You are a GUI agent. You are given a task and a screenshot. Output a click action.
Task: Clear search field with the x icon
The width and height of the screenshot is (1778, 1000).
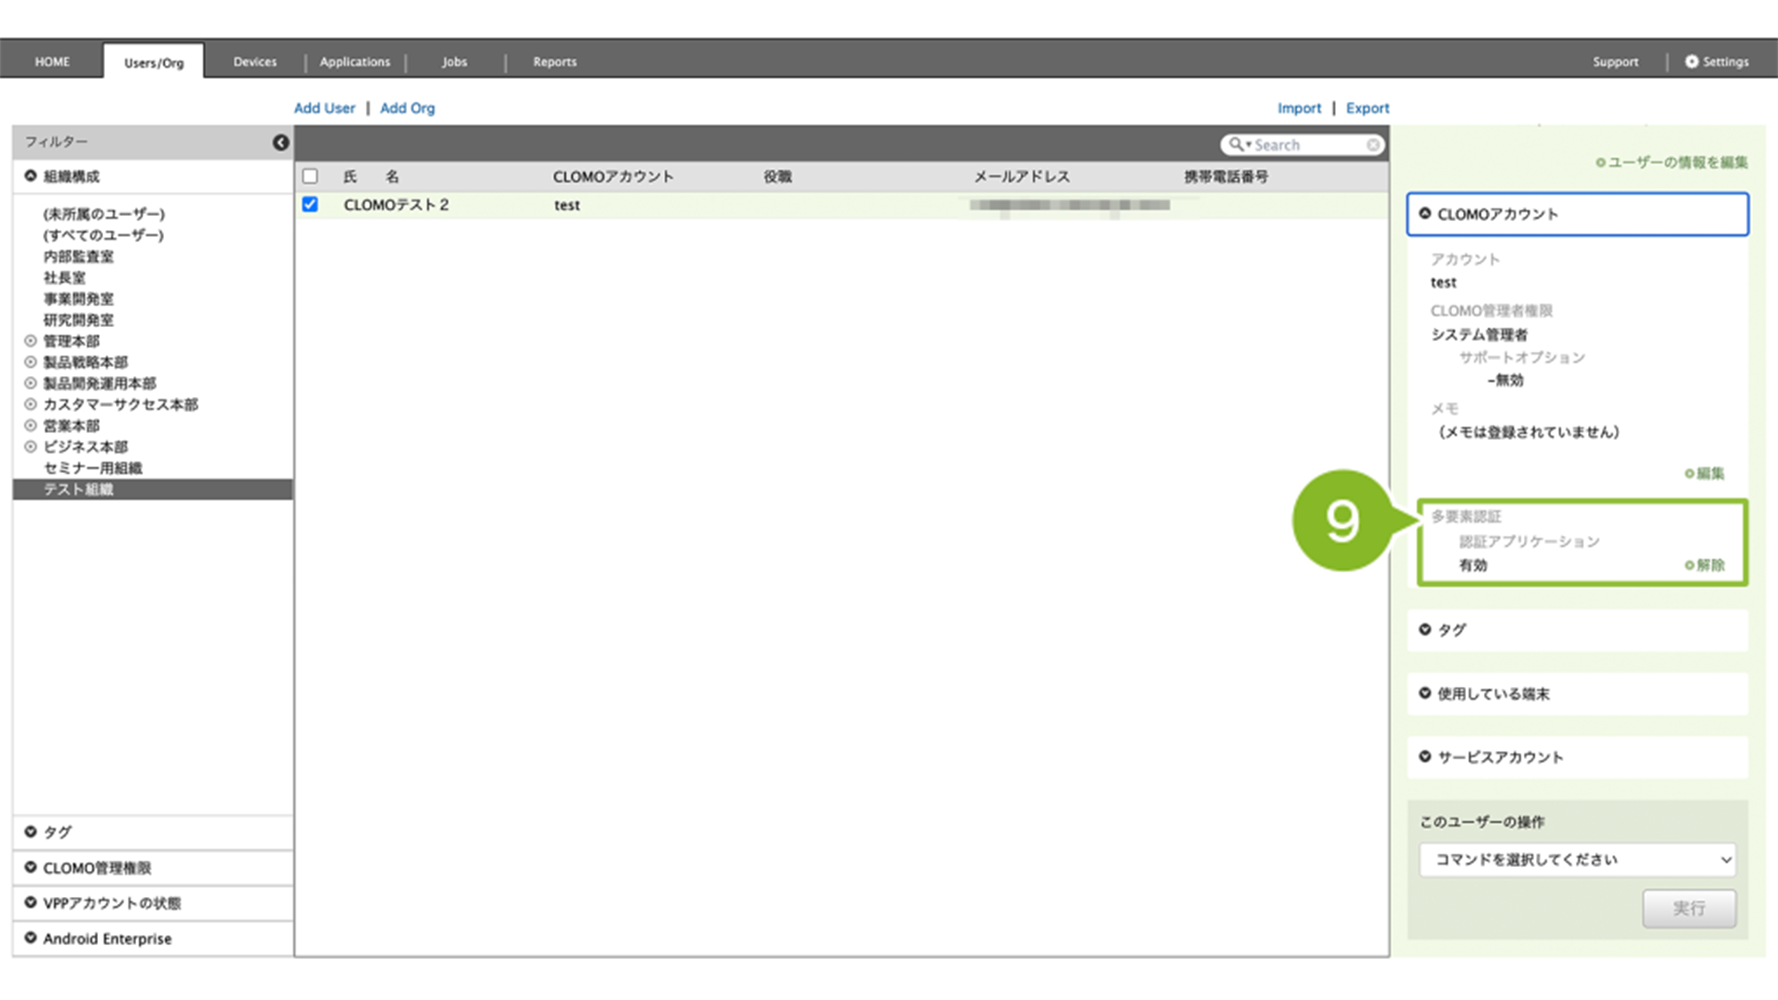[x=1373, y=145]
